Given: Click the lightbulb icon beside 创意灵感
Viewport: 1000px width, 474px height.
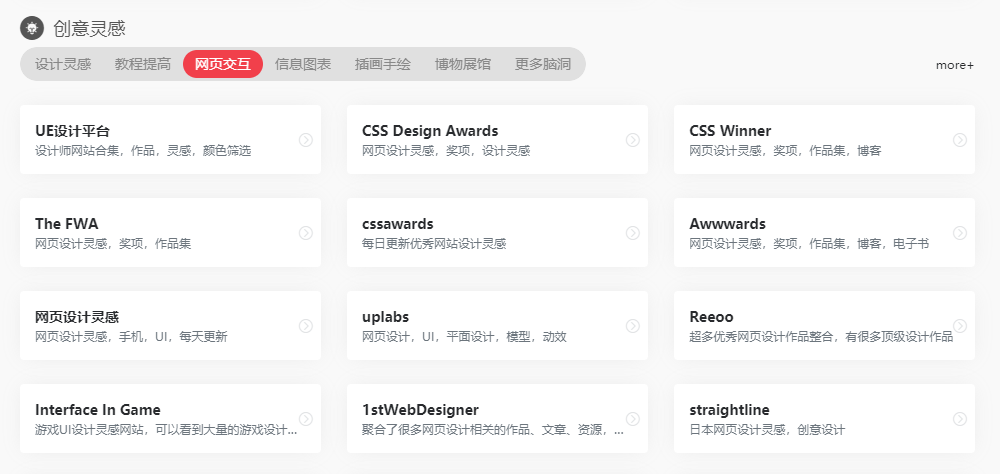Looking at the screenshot, I should 32,28.
